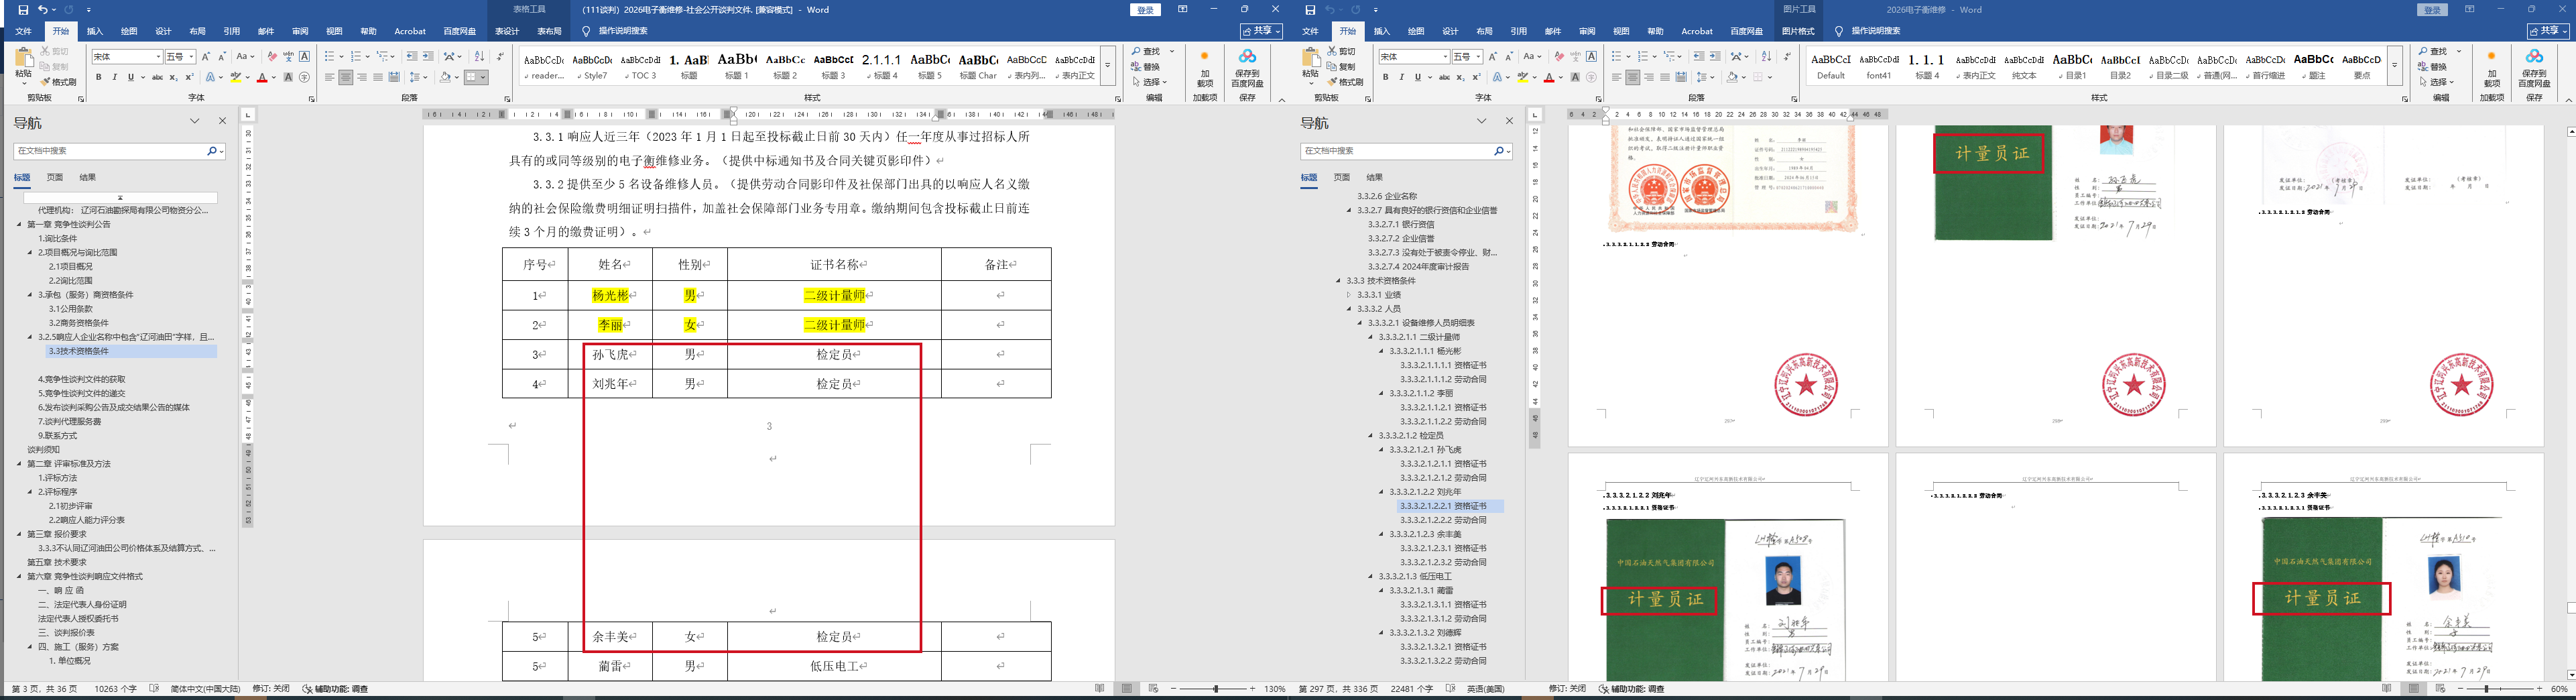Collapse 第一章 竞争性谈判公告 in left navigation tree
The image size is (2576, 700).
click(x=19, y=225)
